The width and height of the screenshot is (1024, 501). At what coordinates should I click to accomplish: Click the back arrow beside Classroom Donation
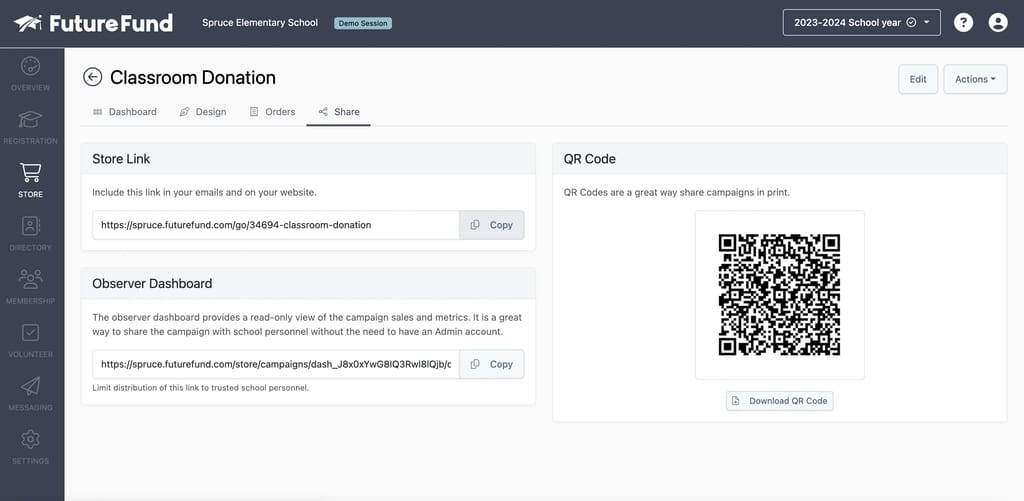[93, 77]
